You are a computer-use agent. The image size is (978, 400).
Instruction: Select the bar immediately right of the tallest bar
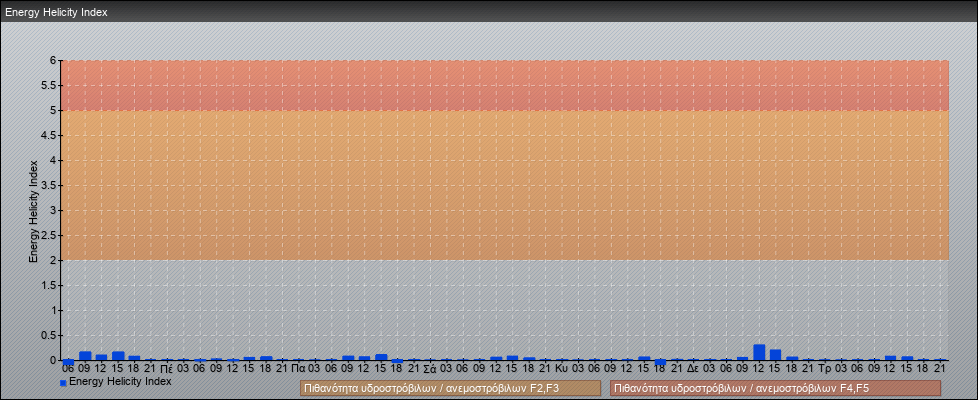point(775,354)
